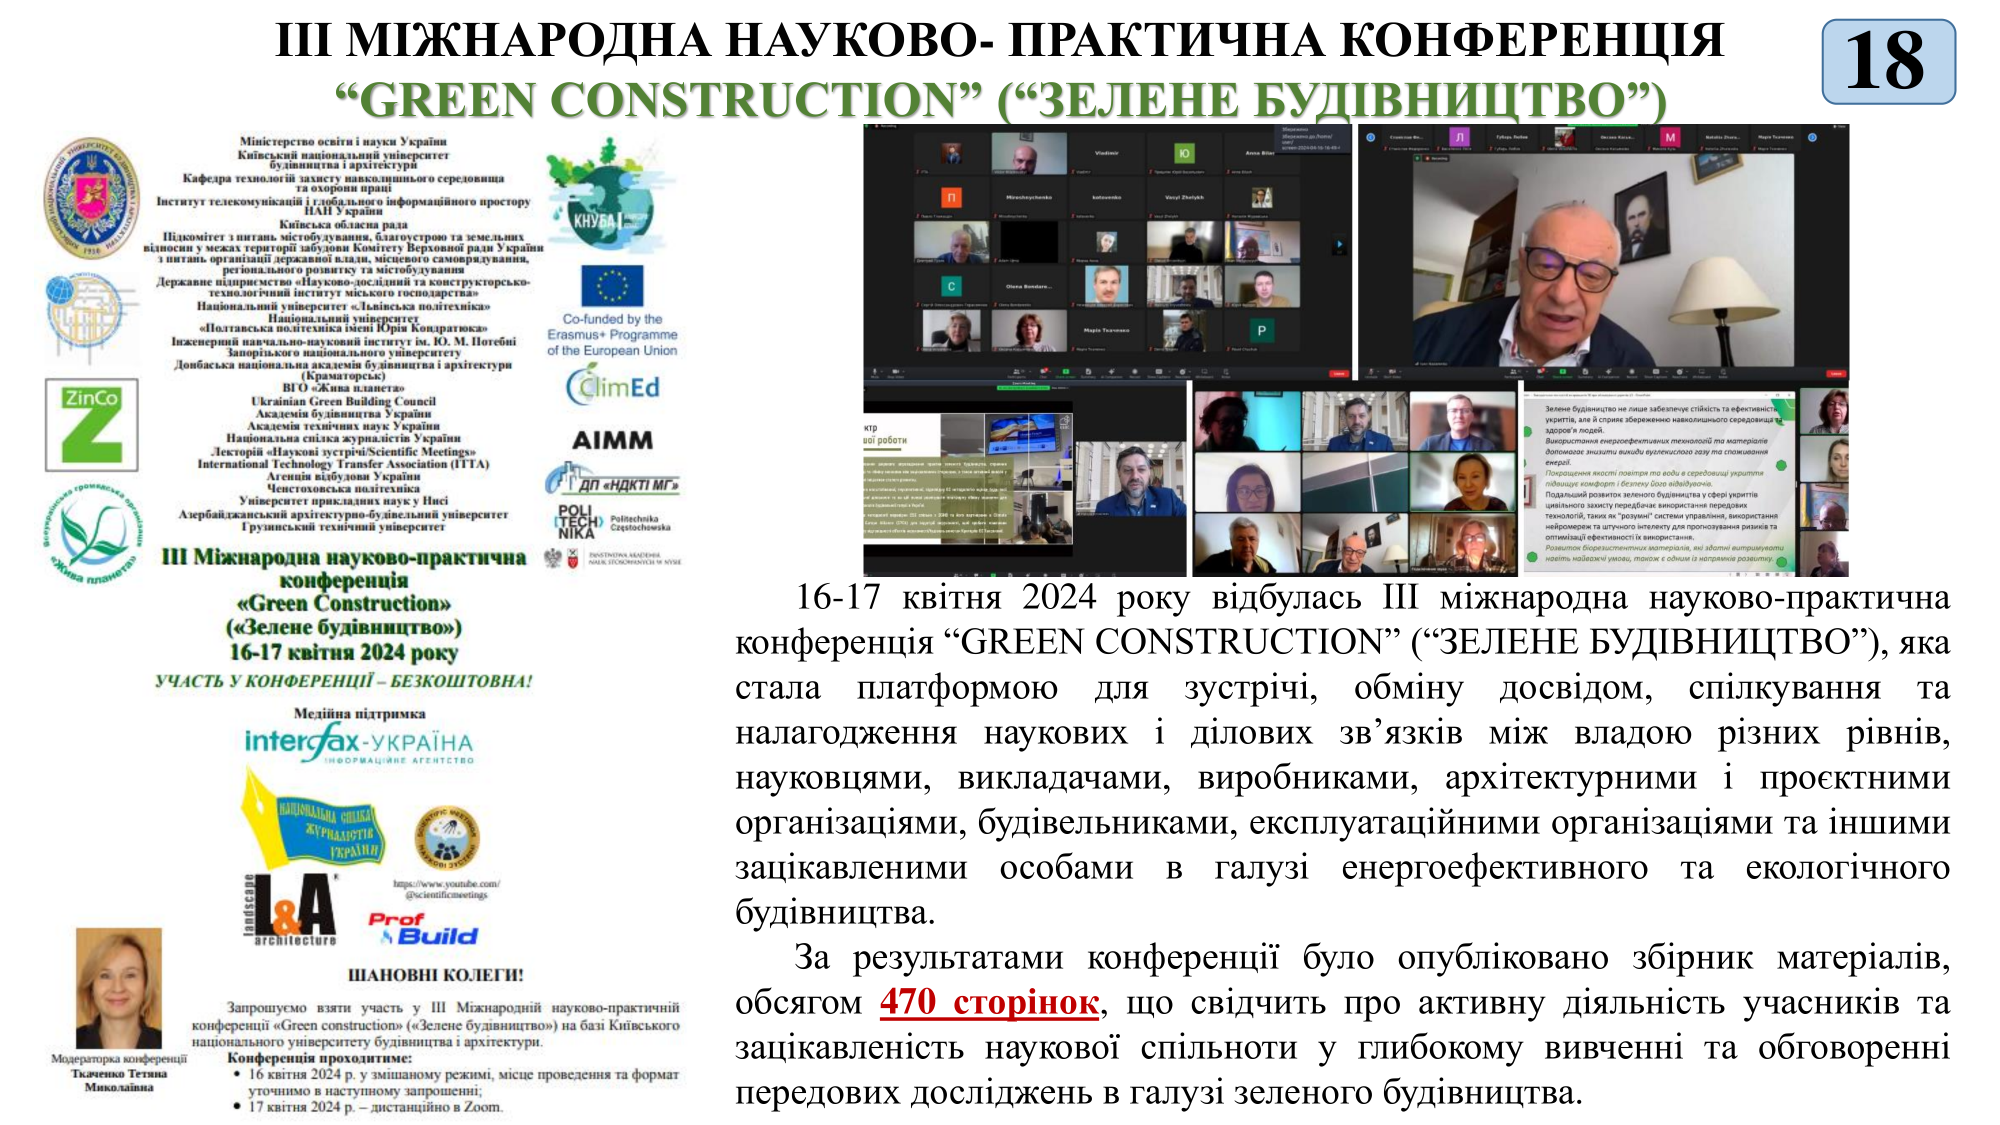This screenshot has width=2000, height=1125.
Task: Click the L&A landscape architecture logo
Action: pyautogui.click(x=291, y=909)
